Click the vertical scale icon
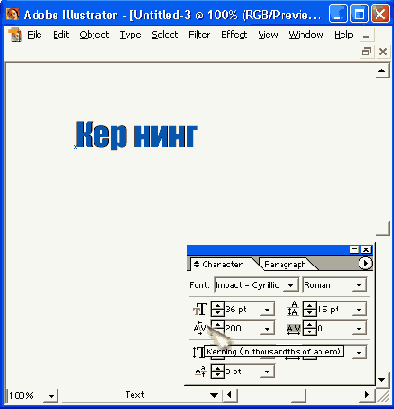The height and width of the screenshot is (409, 394). pos(199,352)
